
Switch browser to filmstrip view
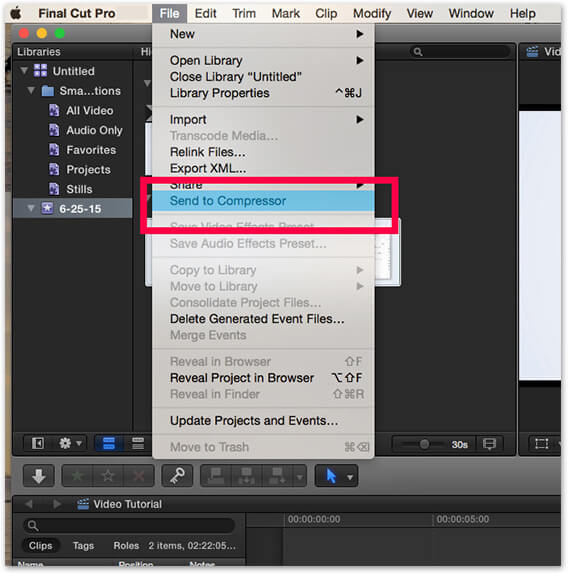point(109,443)
